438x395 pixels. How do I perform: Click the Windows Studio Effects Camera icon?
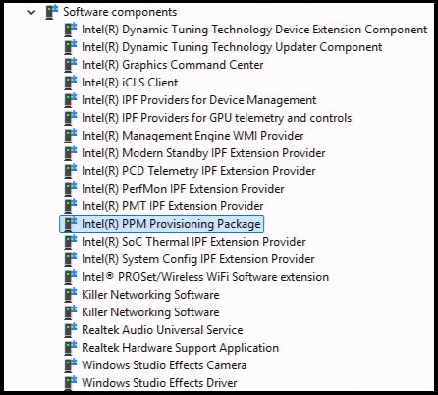pos(71,365)
